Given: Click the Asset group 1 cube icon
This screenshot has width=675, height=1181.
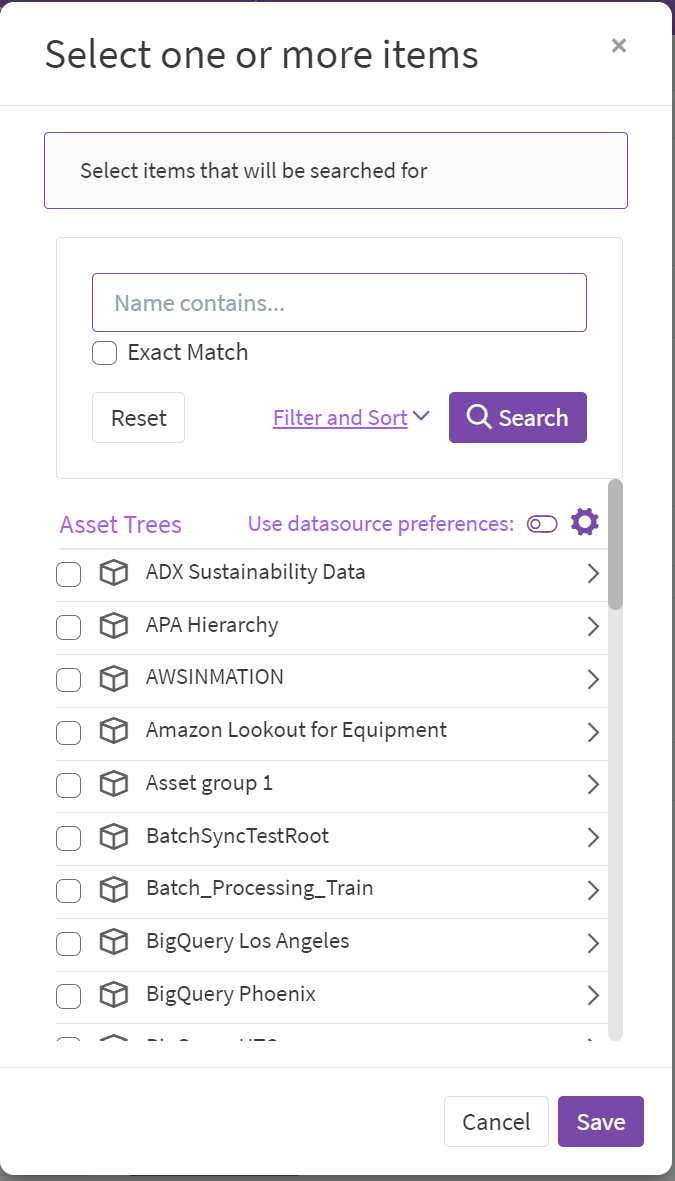Looking at the screenshot, I should pos(114,784).
